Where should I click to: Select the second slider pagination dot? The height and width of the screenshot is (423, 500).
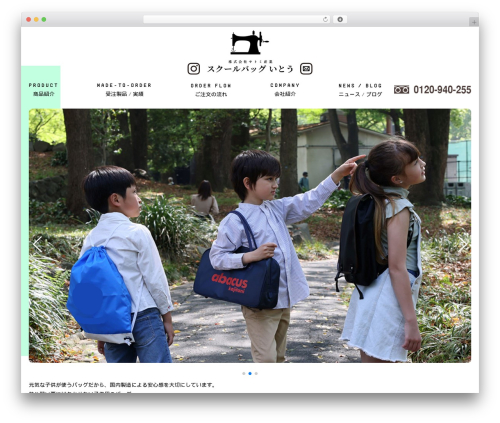250,373
